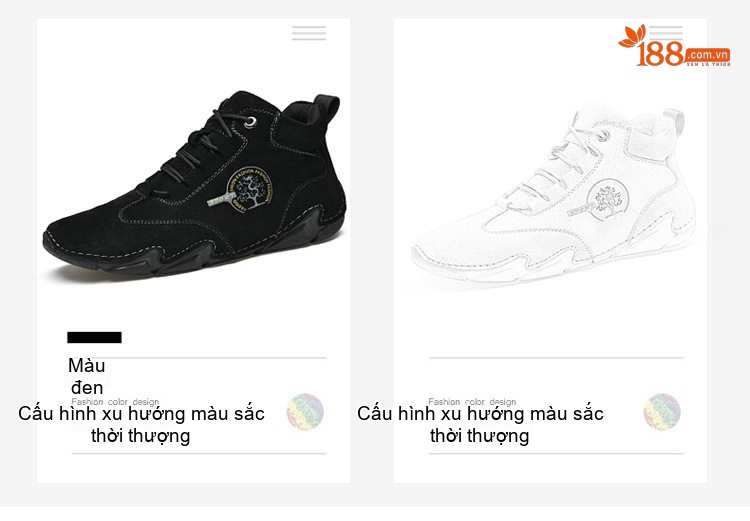
Task: Click the tree emblem on the black shoe
Action: (249, 189)
